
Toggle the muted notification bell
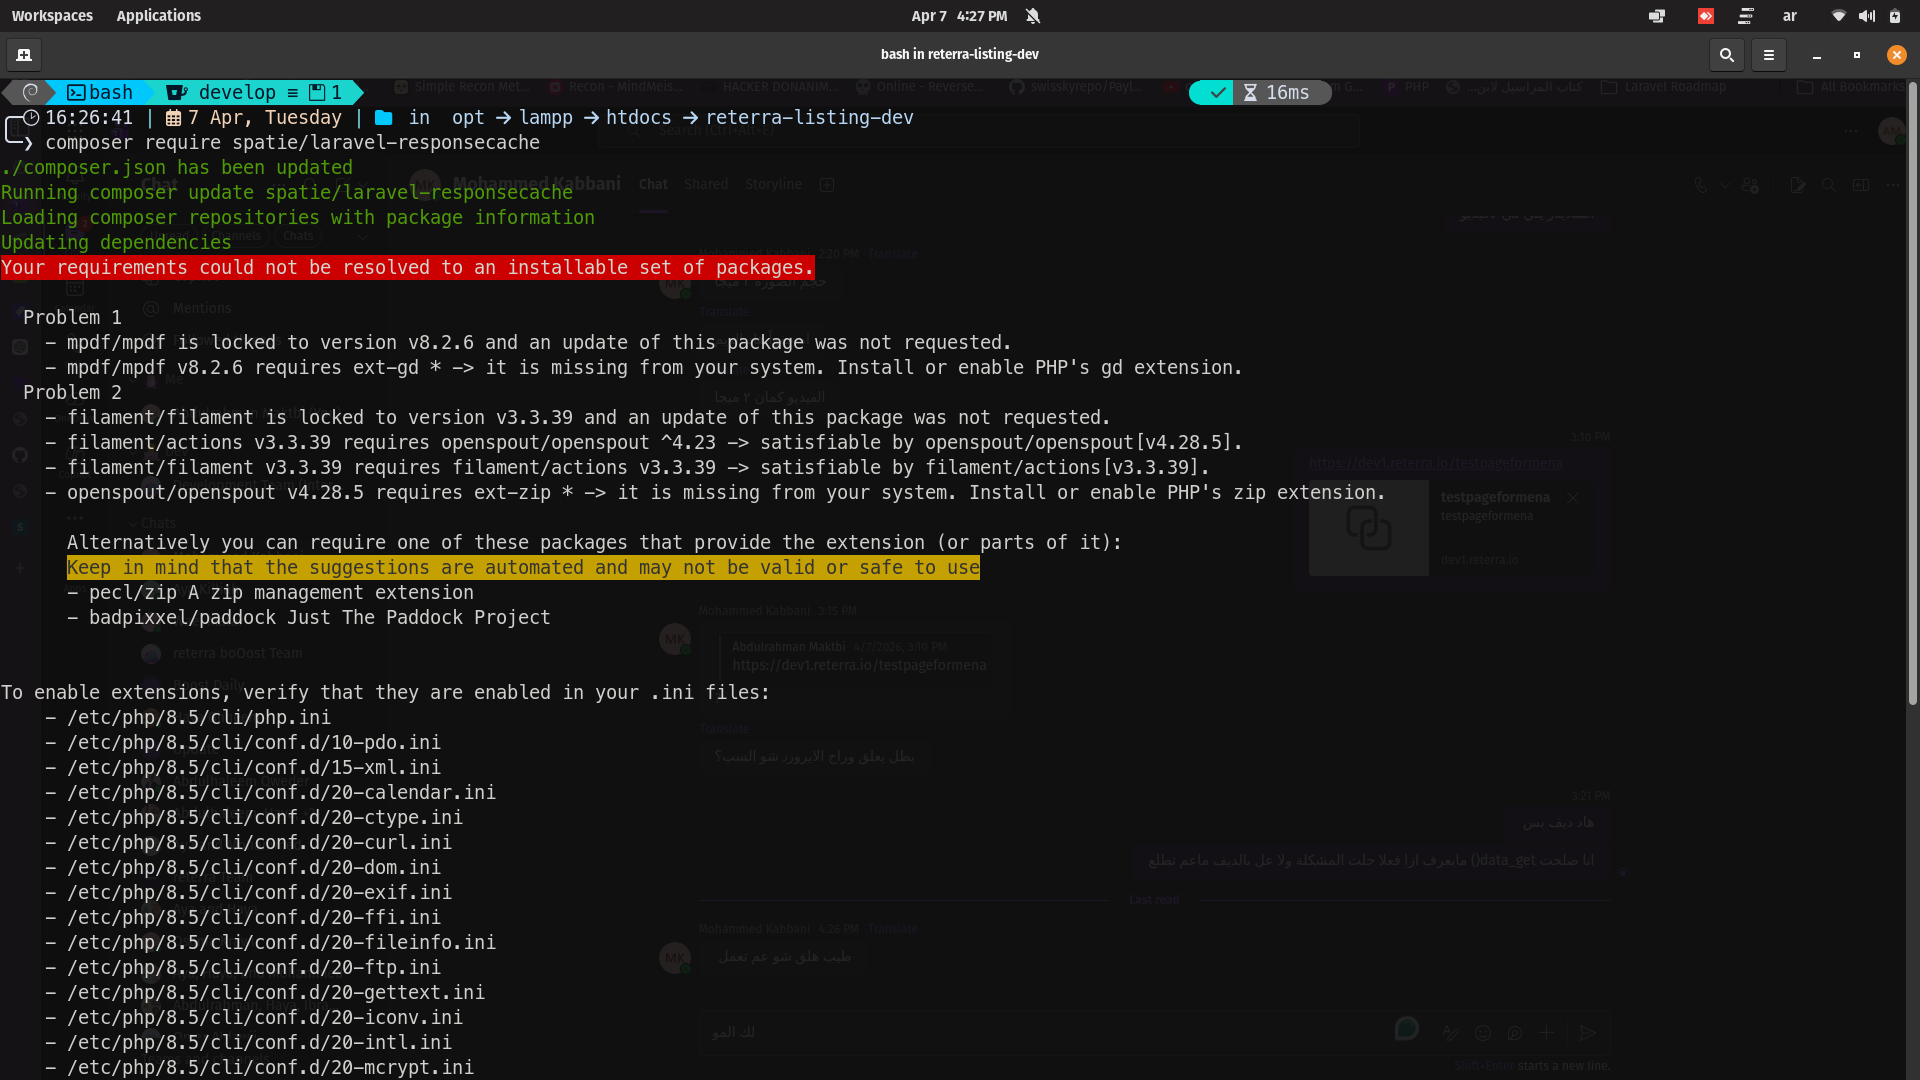[1033, 16]
